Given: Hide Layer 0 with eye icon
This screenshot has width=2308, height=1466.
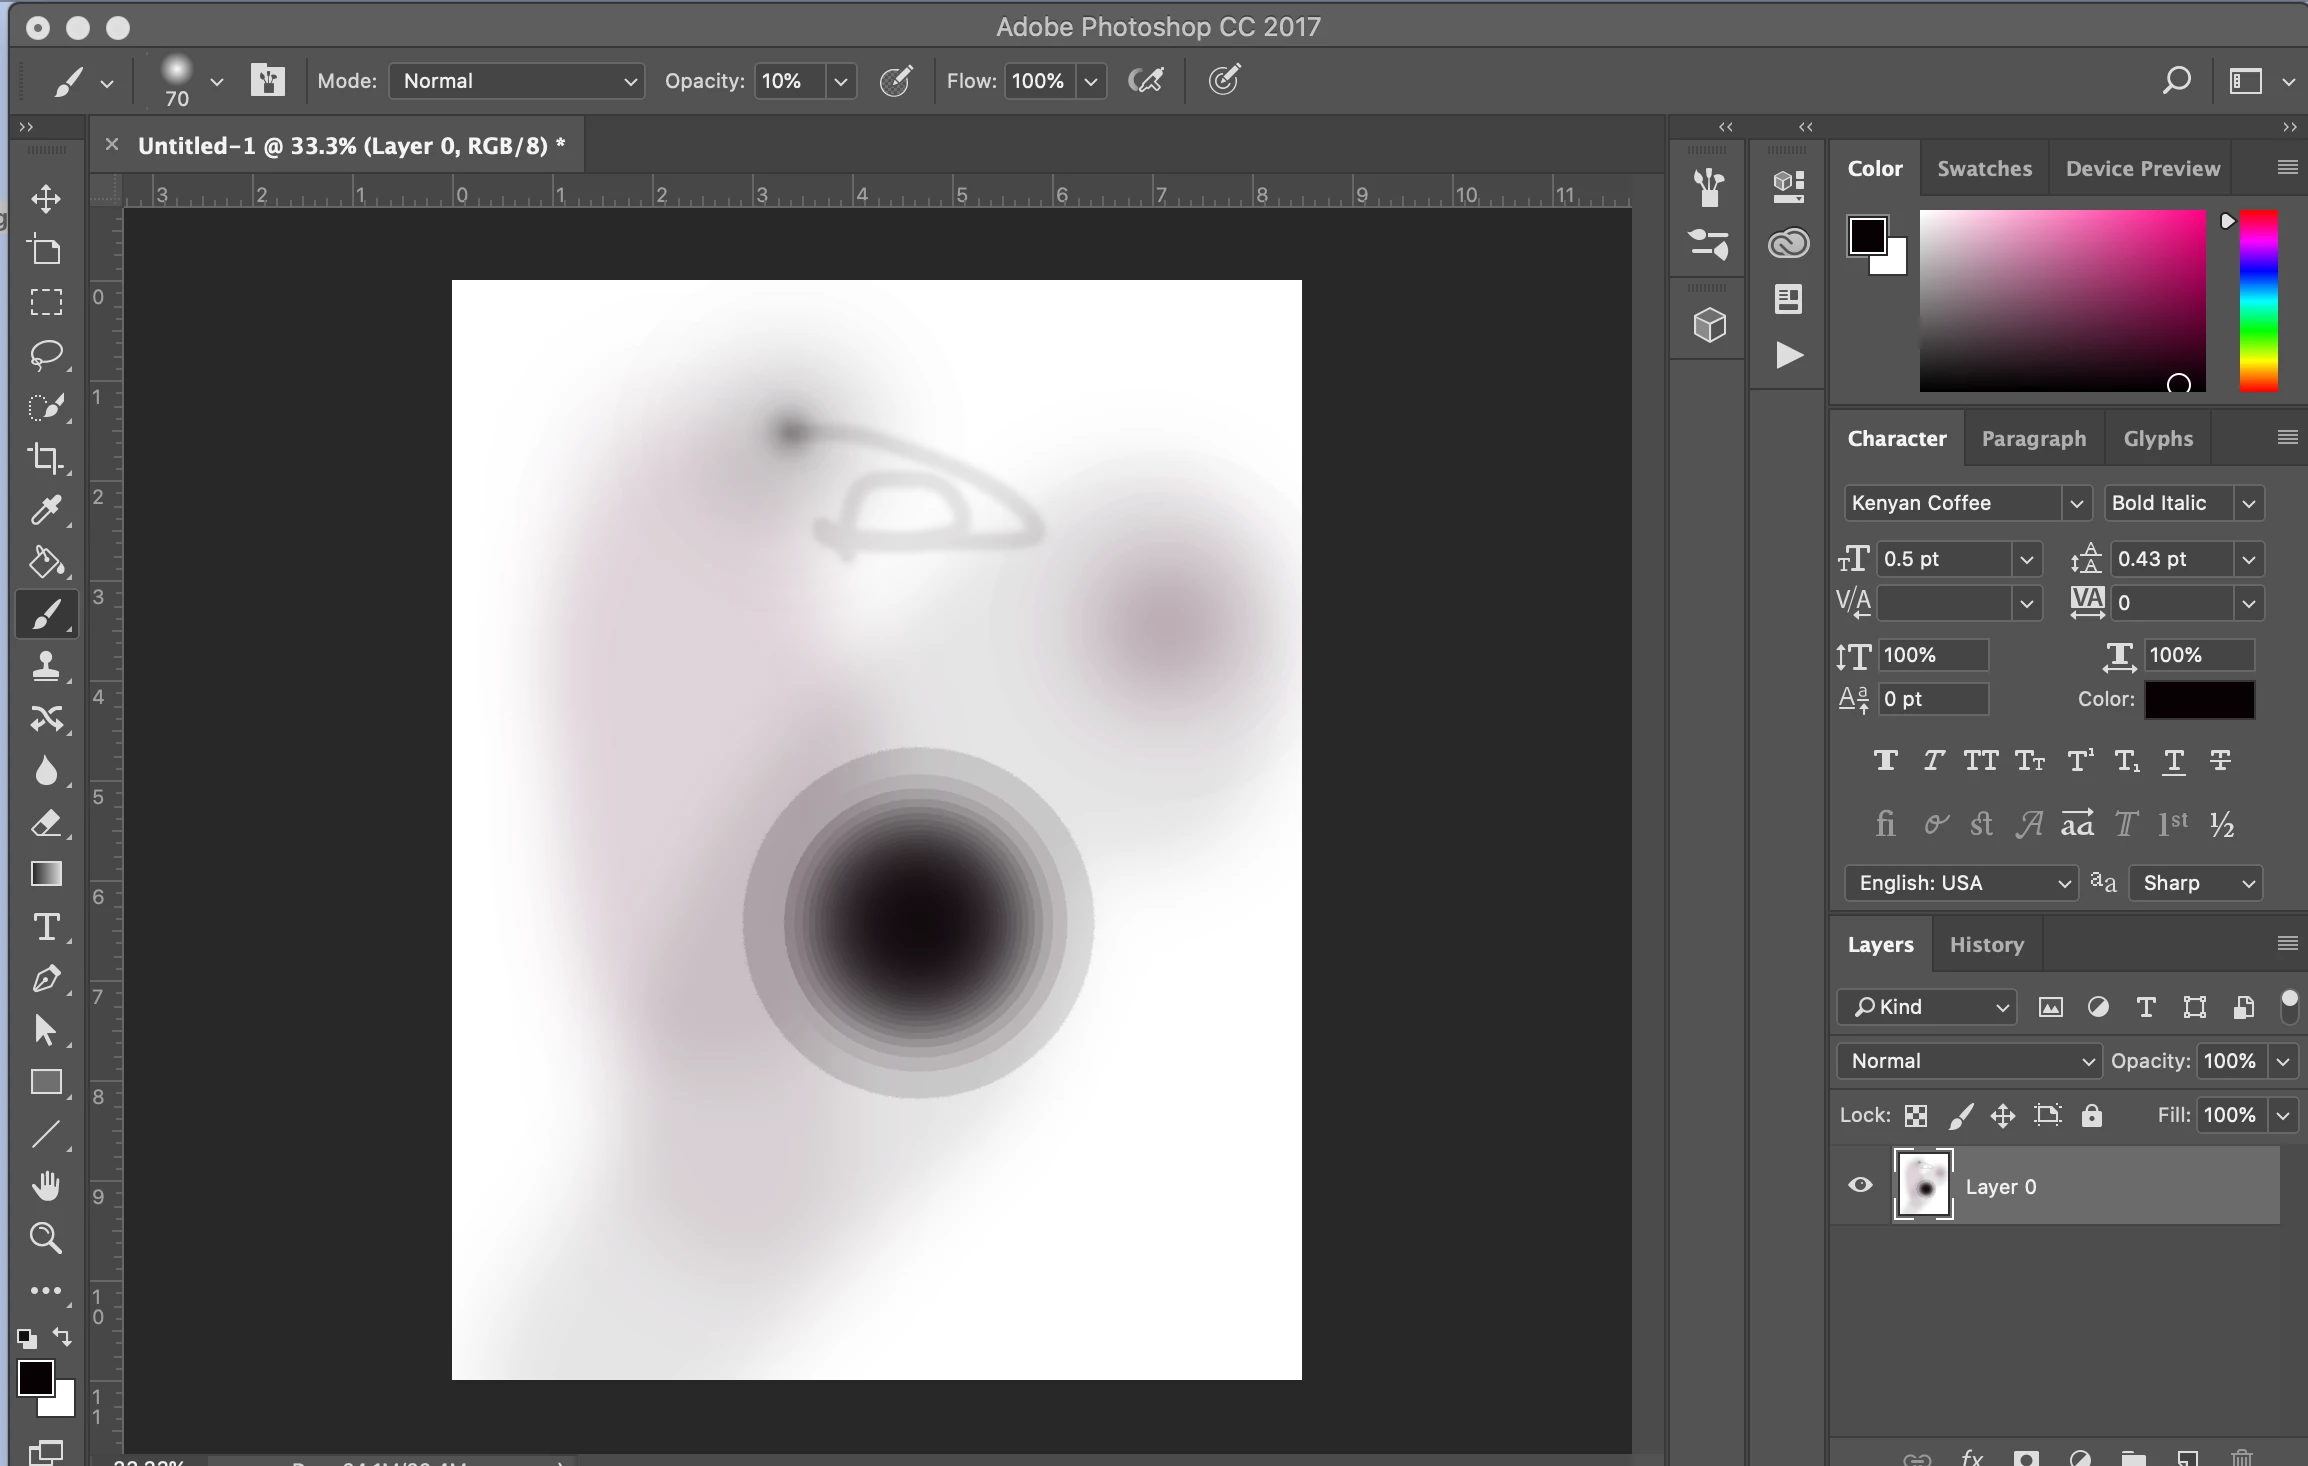Looking at the screenshot, I should click(x=1860, y=1186).
